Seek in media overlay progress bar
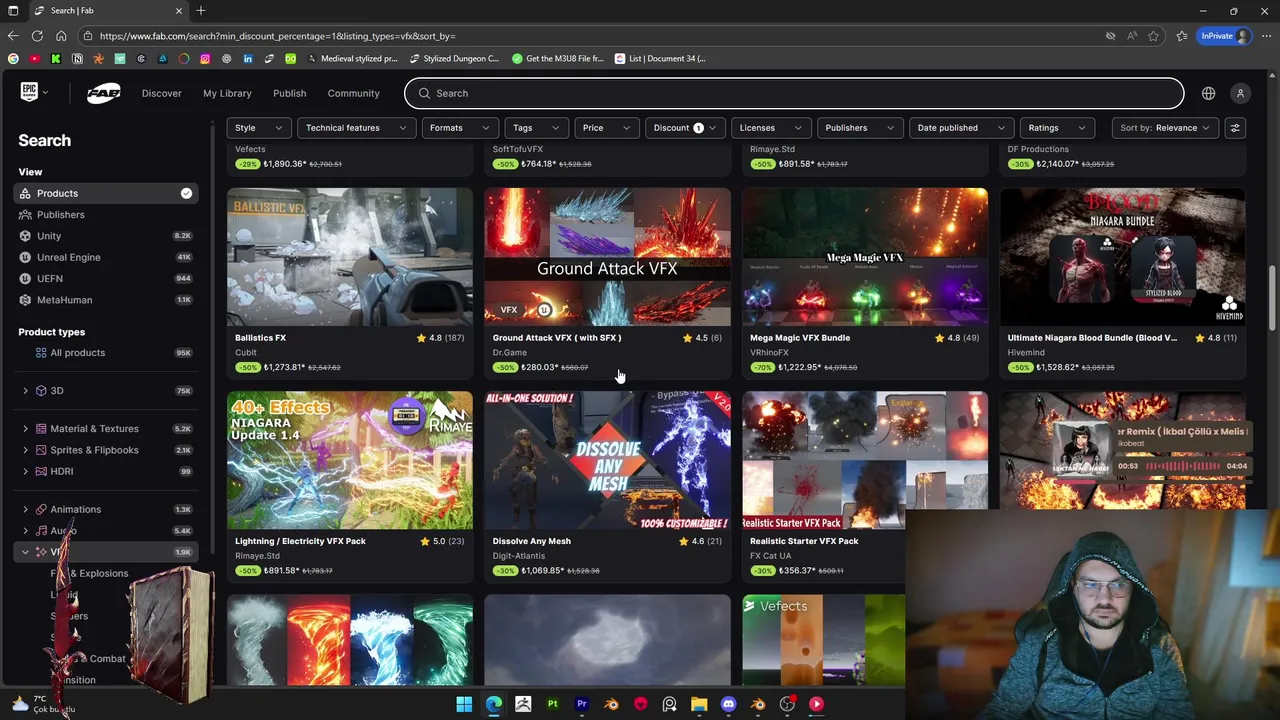Viewport: 1280px width, 720px height. [x=1184, y=466]
